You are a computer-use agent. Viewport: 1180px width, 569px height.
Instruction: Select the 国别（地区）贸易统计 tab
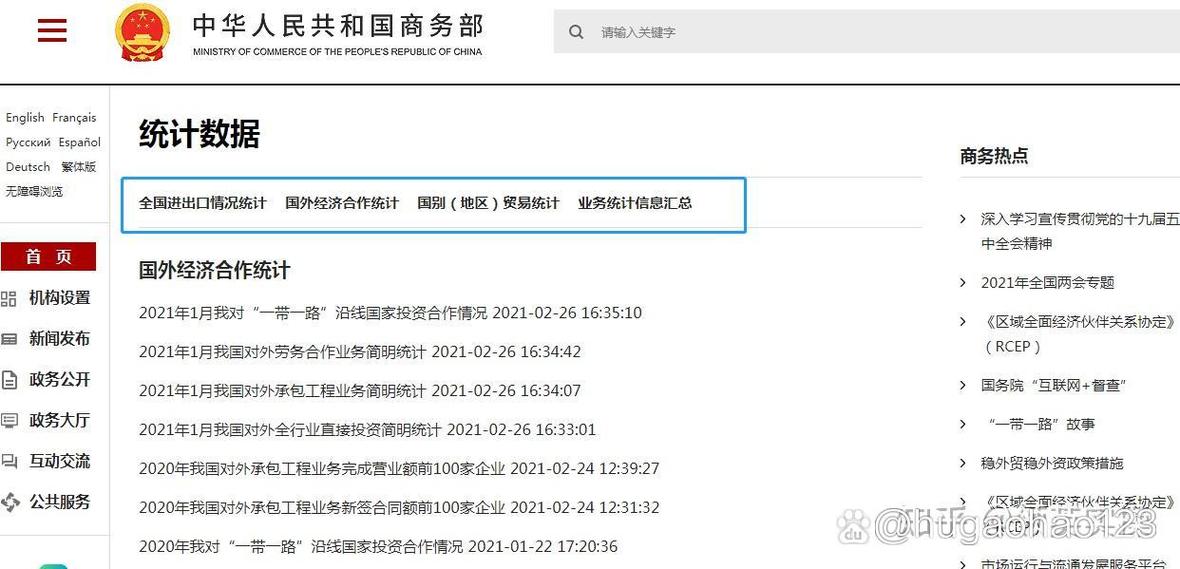(x=488, y=203)
